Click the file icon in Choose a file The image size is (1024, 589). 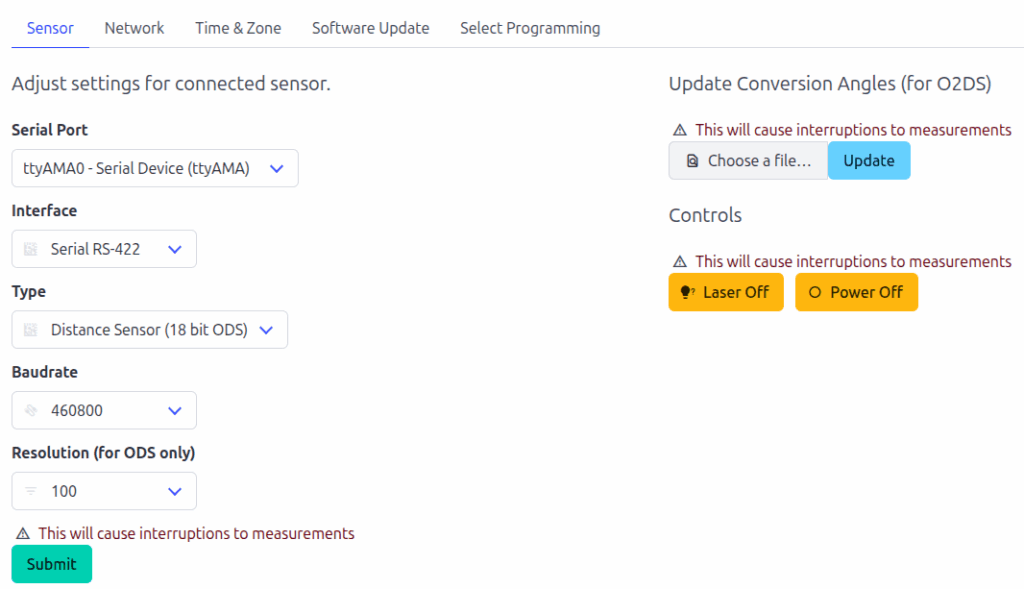(x=692, y=161)
